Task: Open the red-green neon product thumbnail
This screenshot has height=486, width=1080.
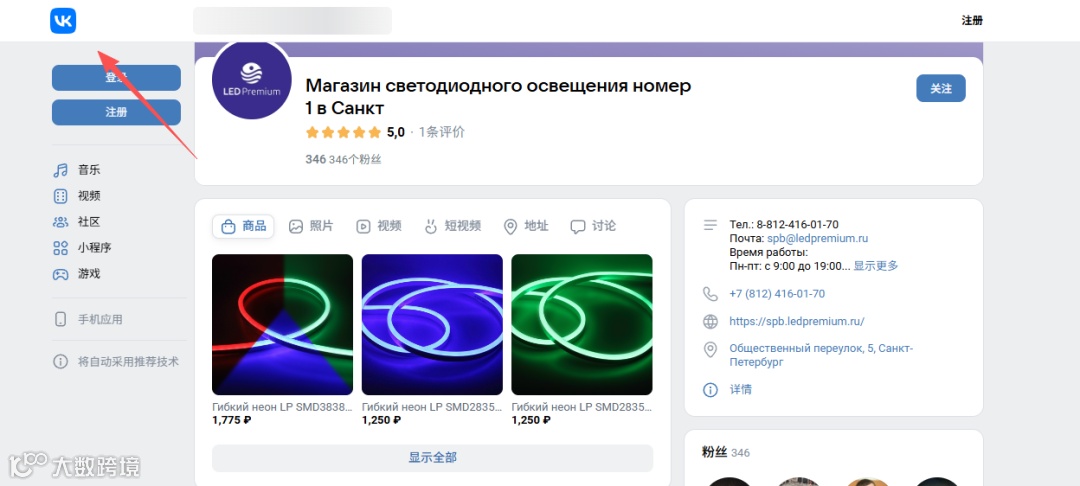Action: click(282, 324)
